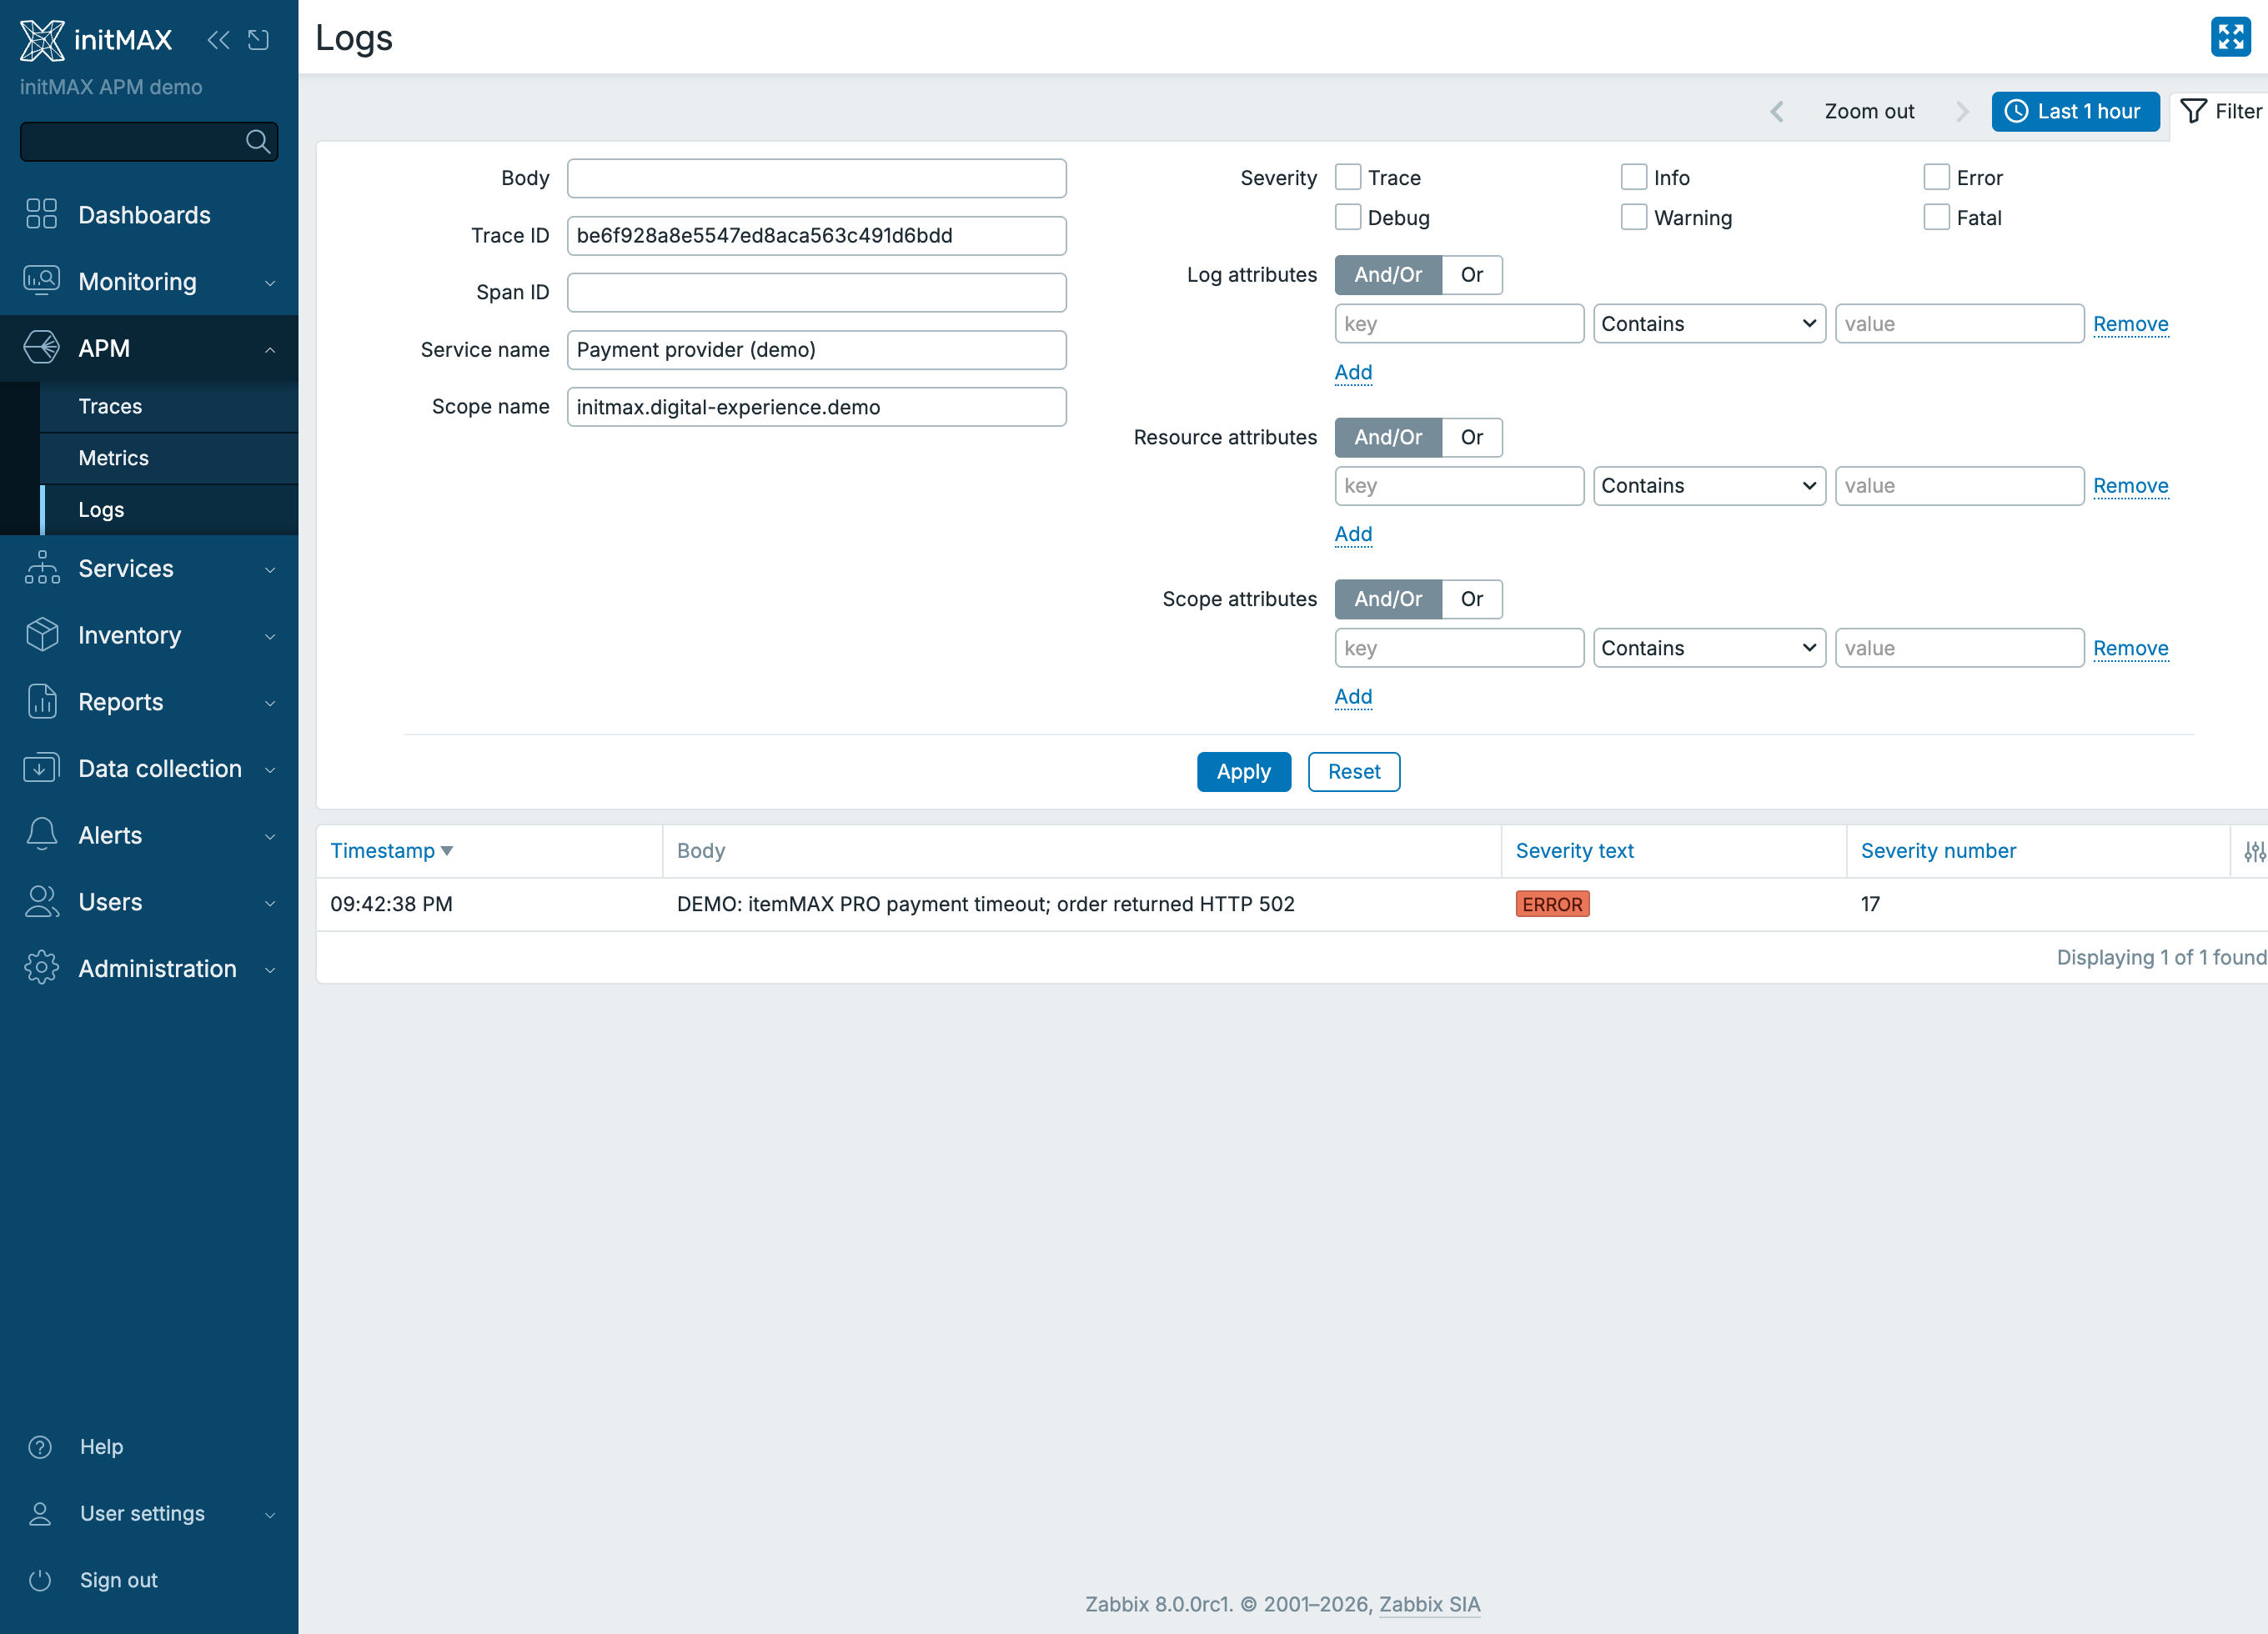Click the Alerts bell icon

(41, 835)
